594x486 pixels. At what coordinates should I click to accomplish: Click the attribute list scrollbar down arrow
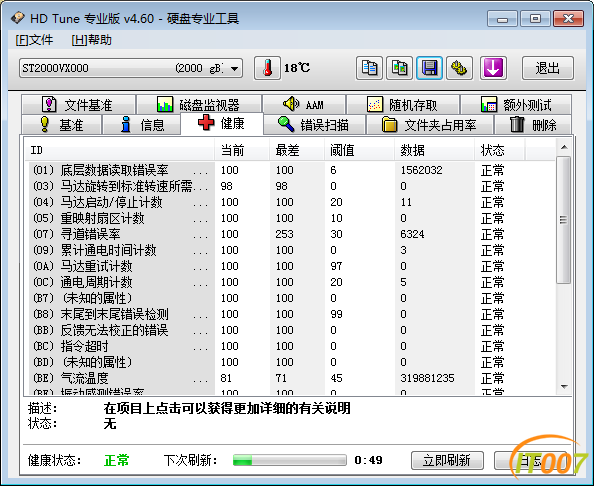(x=564, y=387)
